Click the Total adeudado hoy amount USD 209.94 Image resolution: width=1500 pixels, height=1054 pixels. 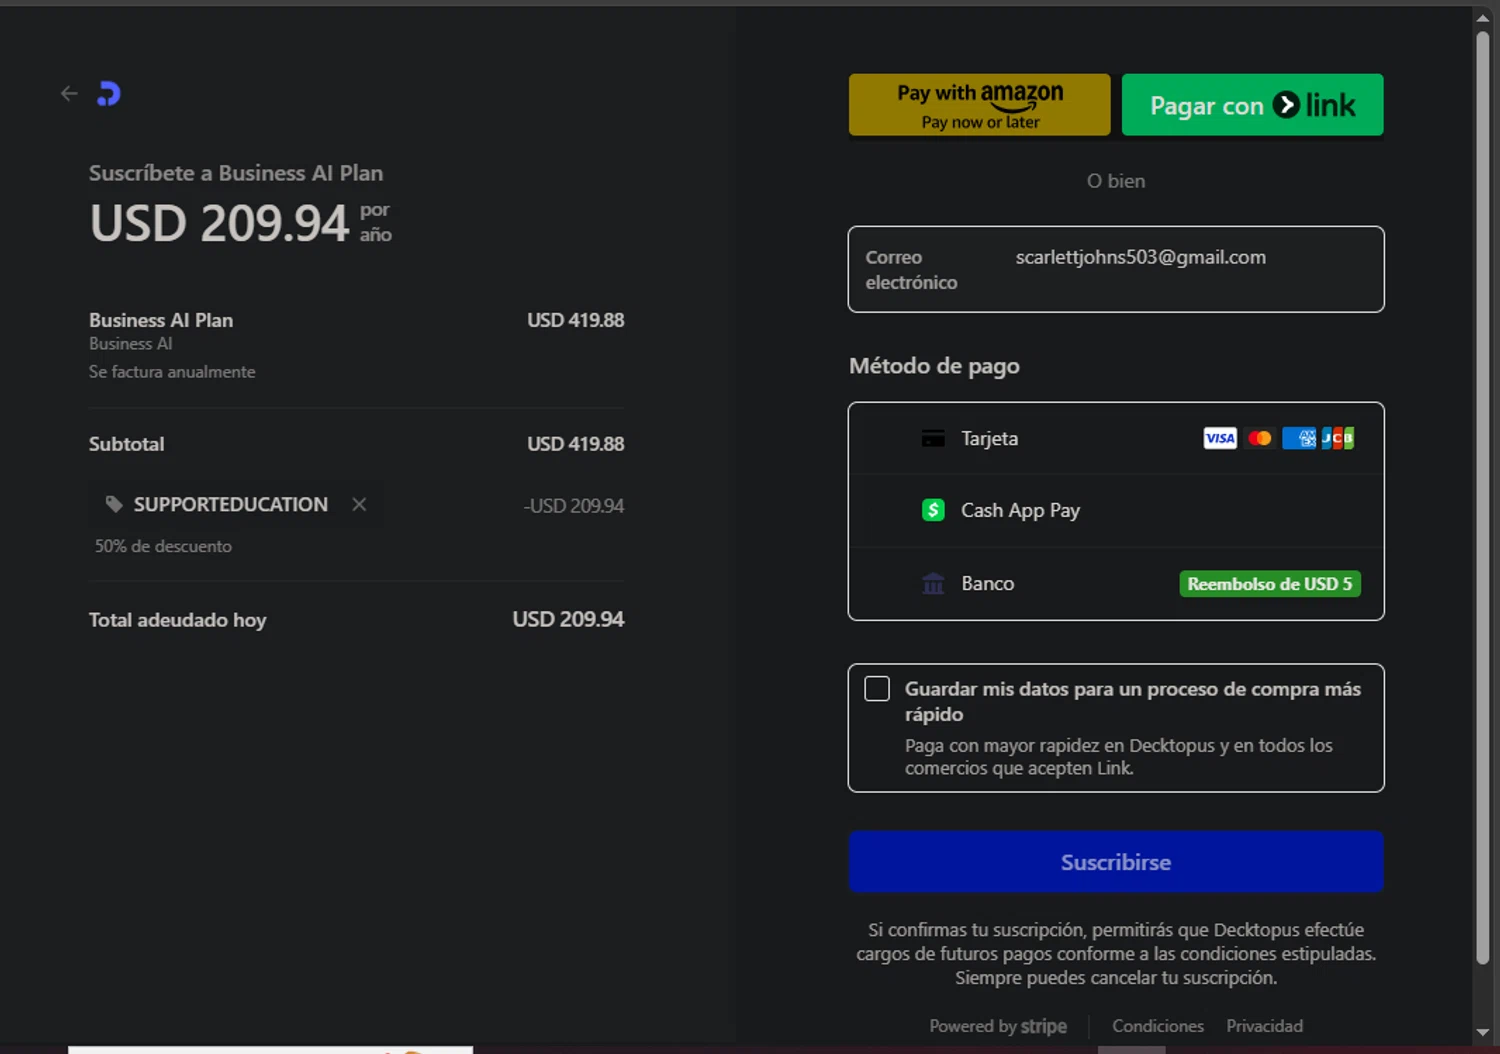tap(568, 619)
